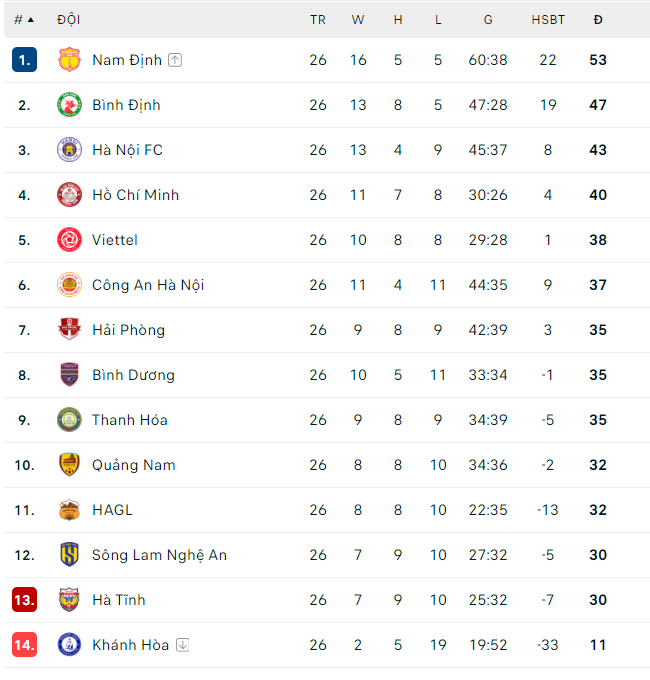Click the W wins column header
The width and height of the screenshot is (650, 680).
(x=358, y=19)
